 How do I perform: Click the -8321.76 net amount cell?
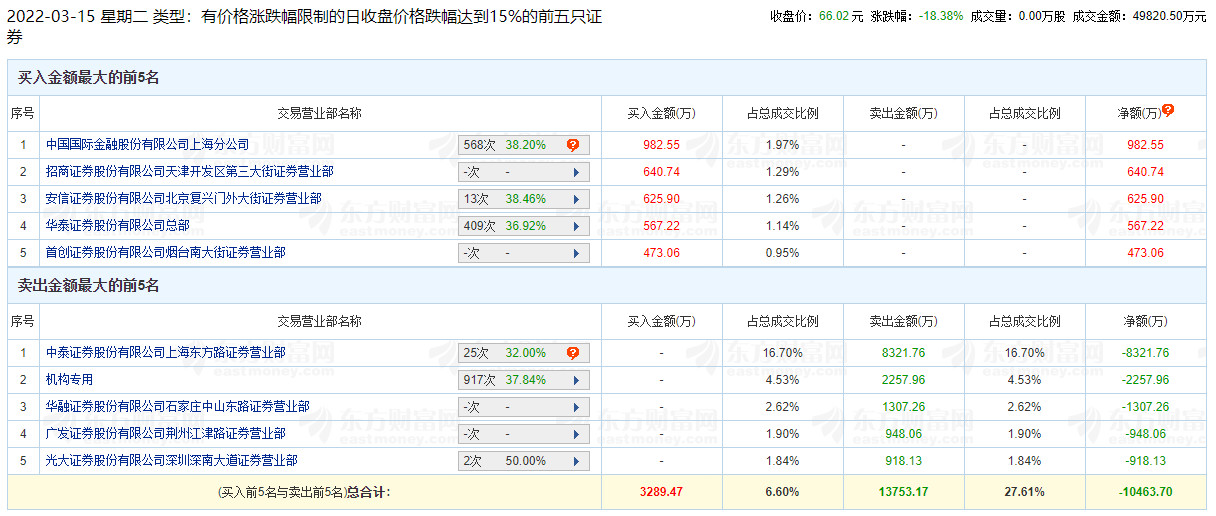(x=1145, y=353)
